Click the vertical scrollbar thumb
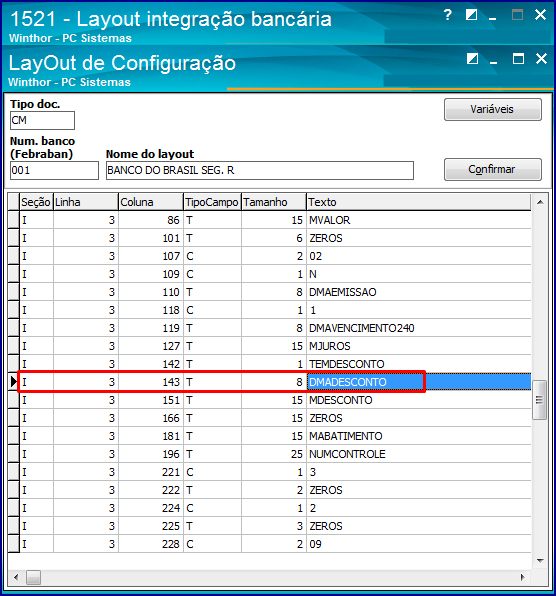556x596 pixels. coord(540,400)
